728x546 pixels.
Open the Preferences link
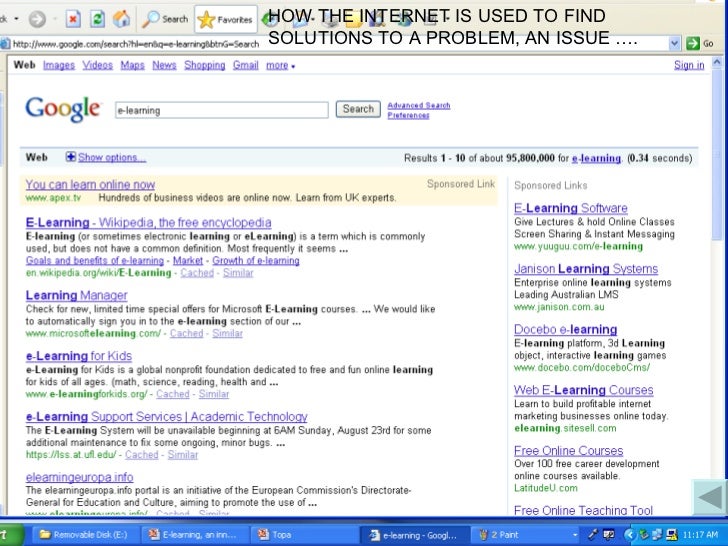pos(408,115)
